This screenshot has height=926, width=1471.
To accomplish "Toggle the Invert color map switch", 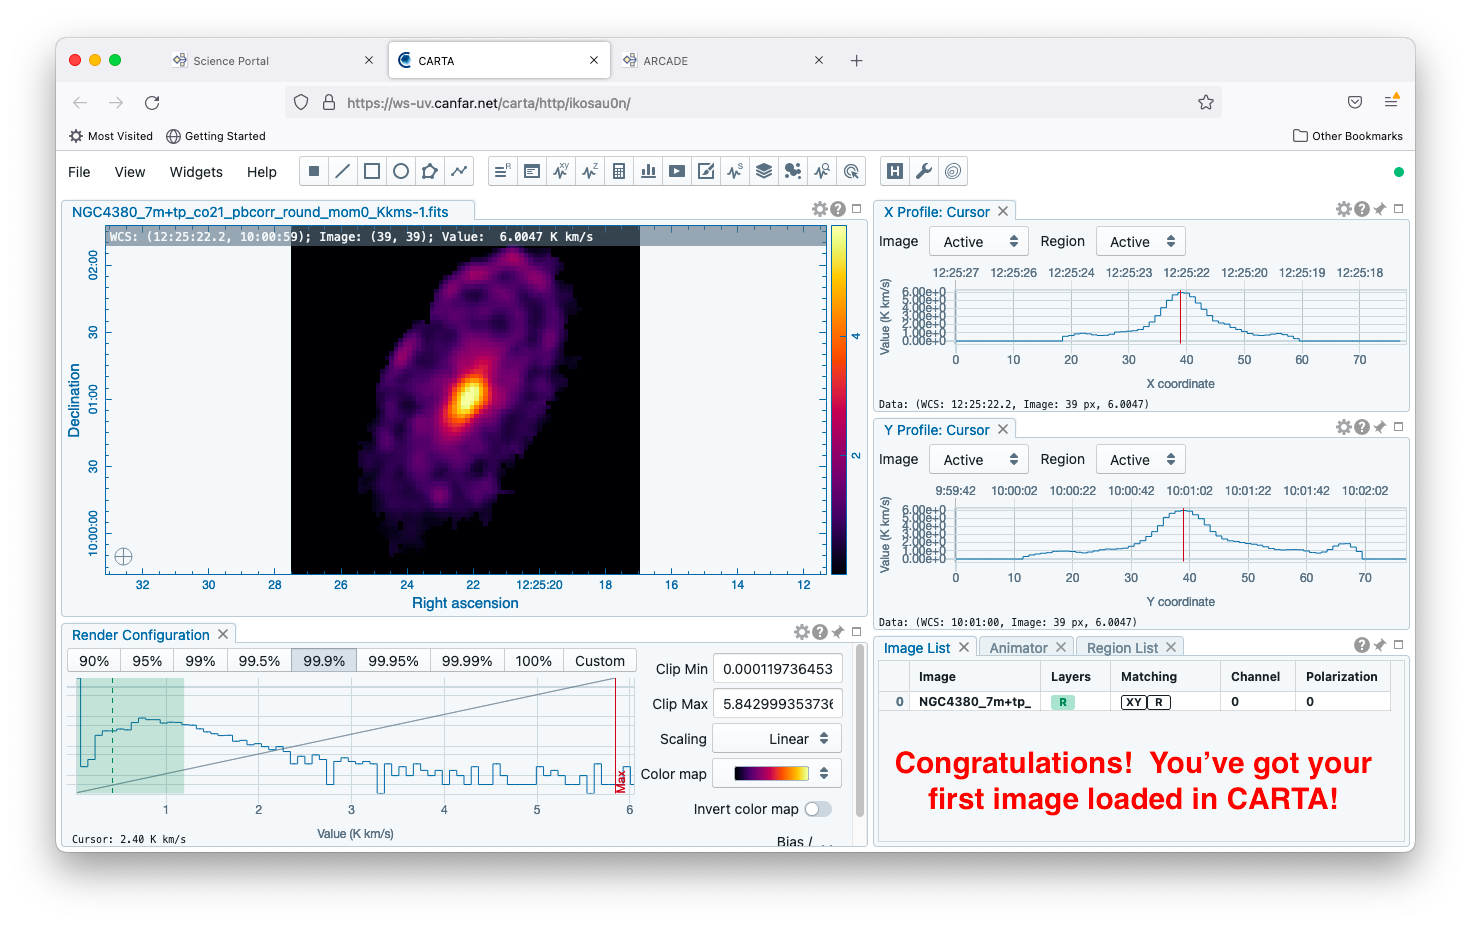I will [818, 809].
